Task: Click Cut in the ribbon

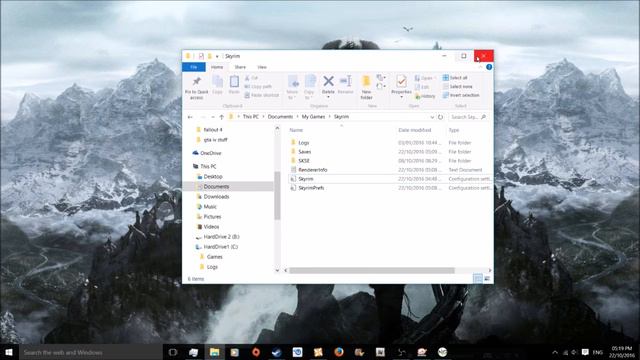Action: click(251, 78)
